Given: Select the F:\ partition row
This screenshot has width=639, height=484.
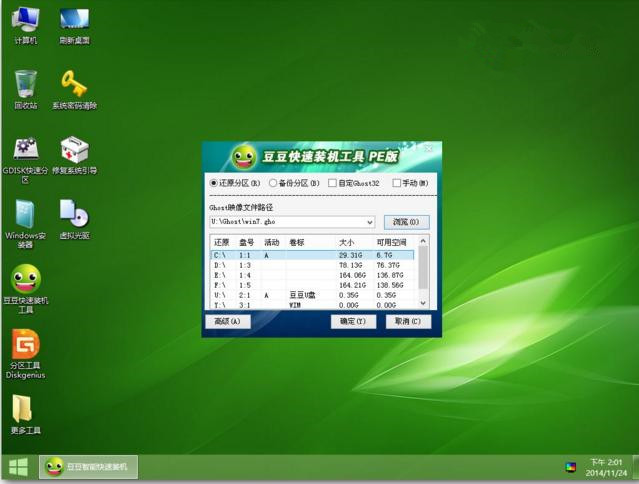Looking at the screenshot, I should pyautogui.click(x=313, y=285).
